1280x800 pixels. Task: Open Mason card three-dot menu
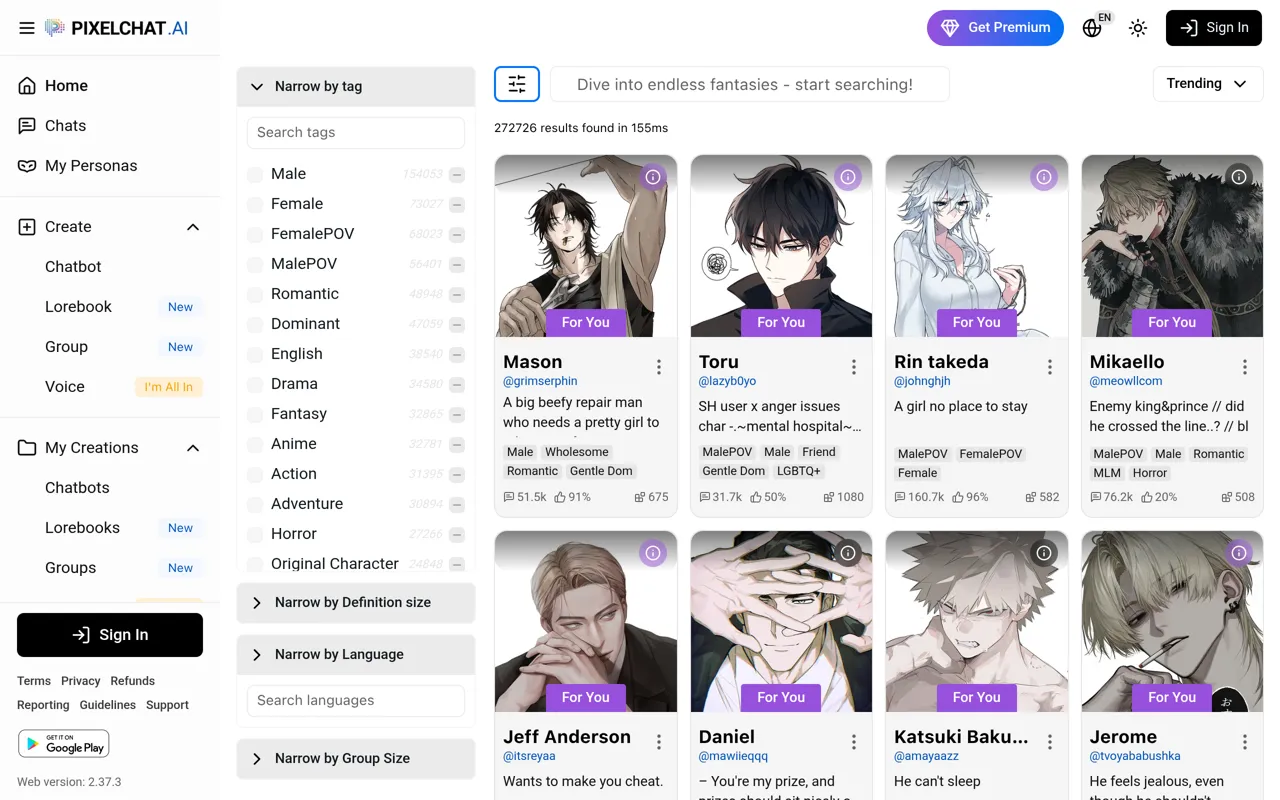pyautogui.click(x=659, y=367)
